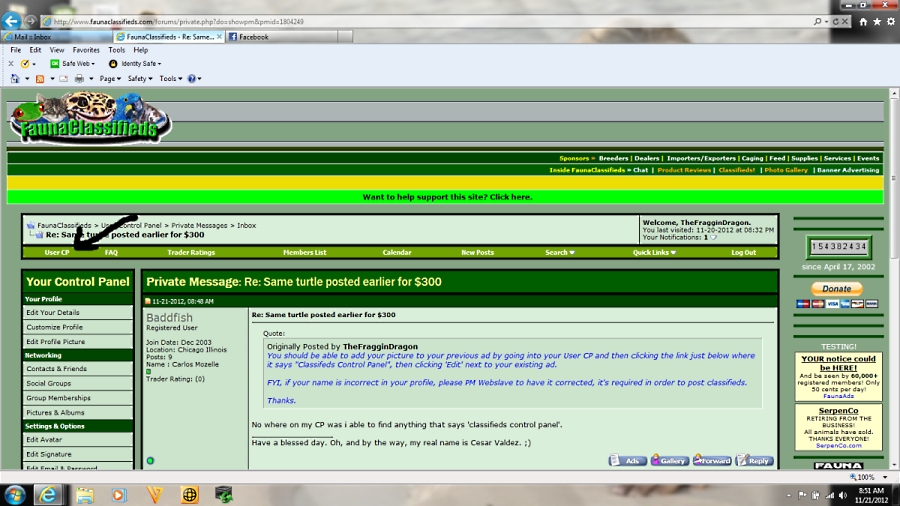Open Windows Explorer folder on the taskbar

(x=85, y=495)
